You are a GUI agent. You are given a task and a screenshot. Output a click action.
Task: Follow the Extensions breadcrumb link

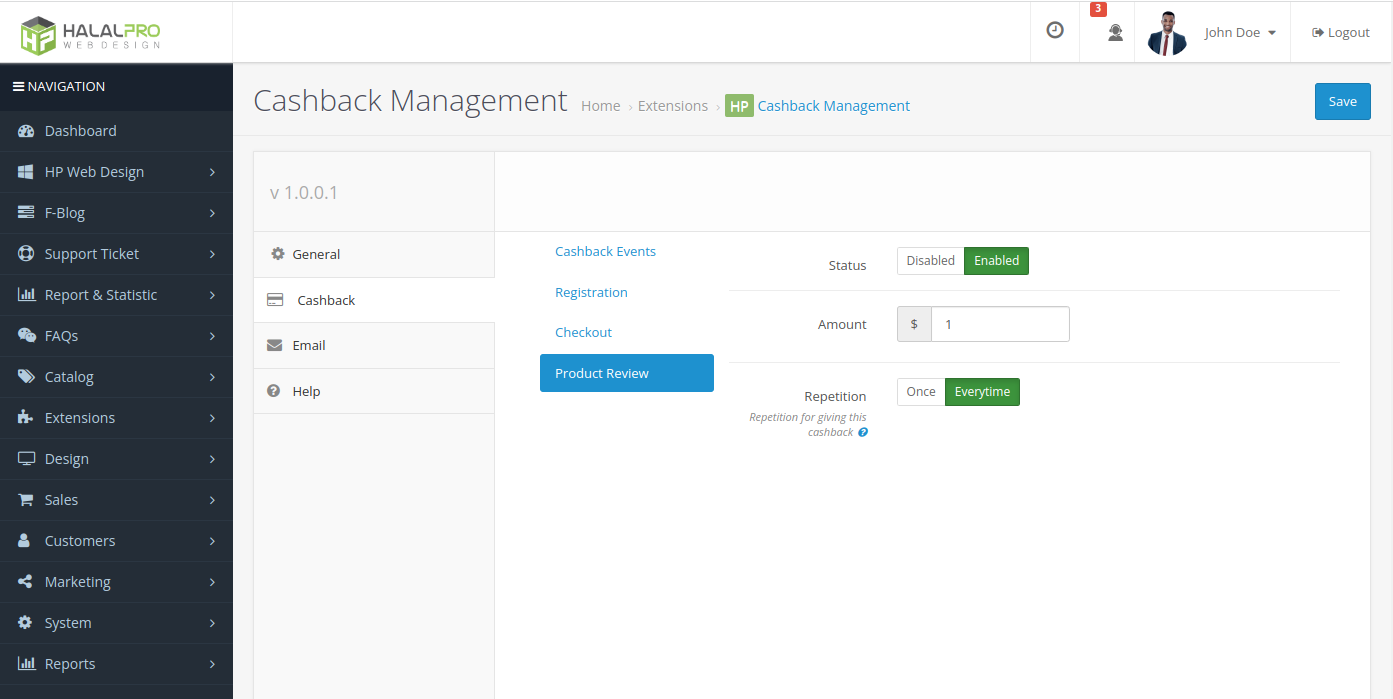point(672,105)
